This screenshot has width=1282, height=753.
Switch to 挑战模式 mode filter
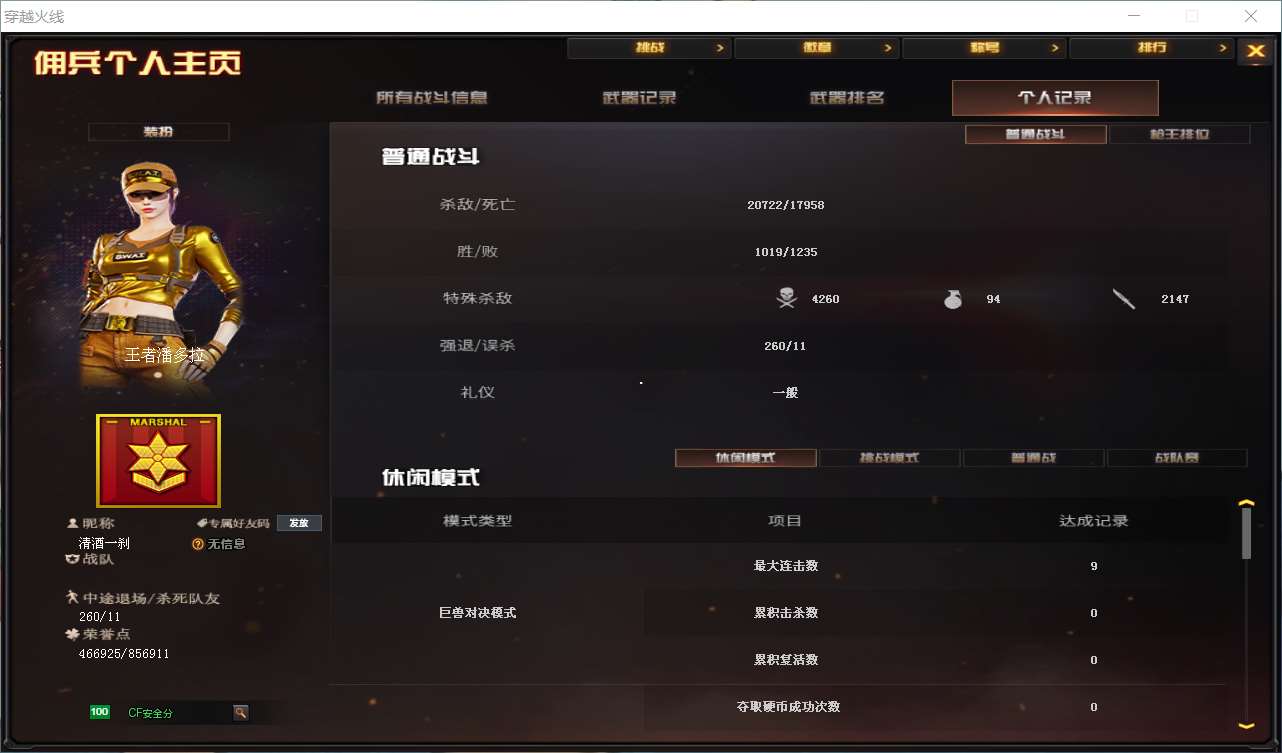click(x=890, y=458)
